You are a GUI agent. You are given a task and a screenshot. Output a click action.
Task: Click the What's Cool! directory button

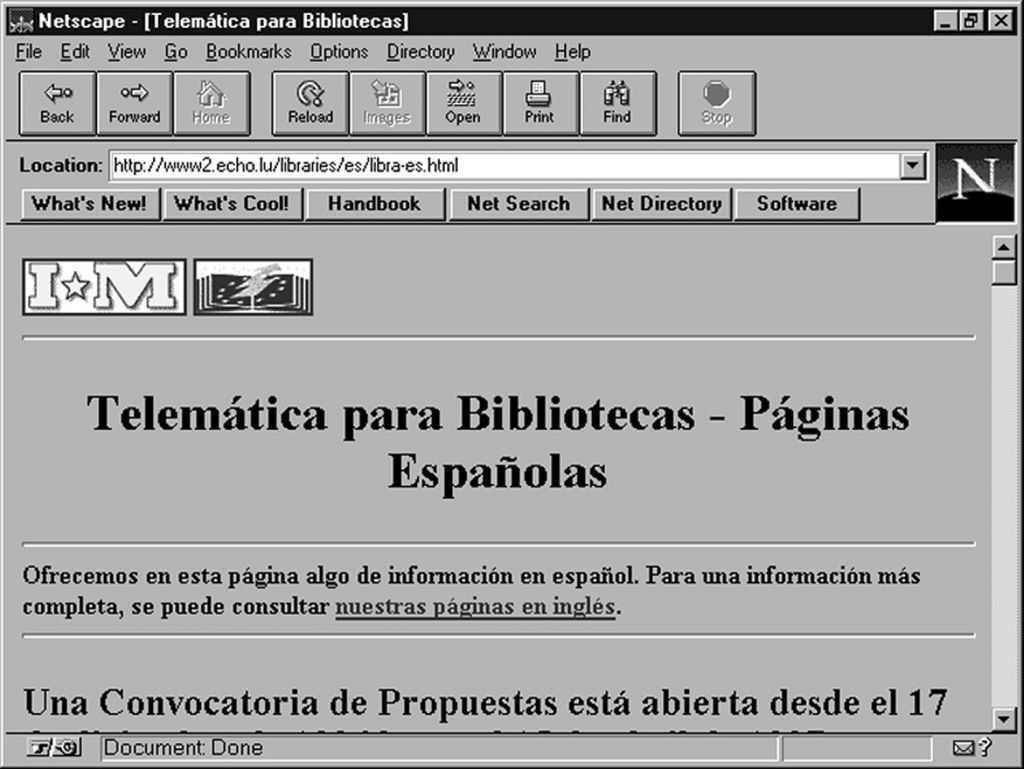232,204
